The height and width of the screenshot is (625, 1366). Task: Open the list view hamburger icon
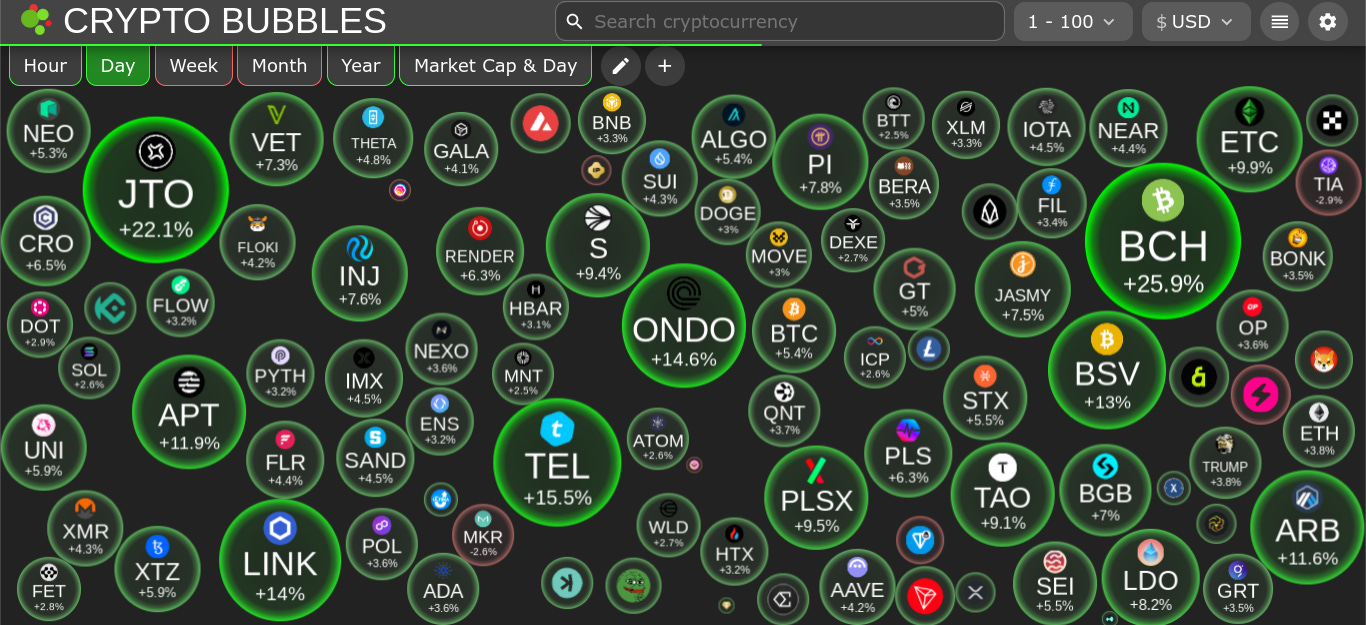[x=1280, y=21]
